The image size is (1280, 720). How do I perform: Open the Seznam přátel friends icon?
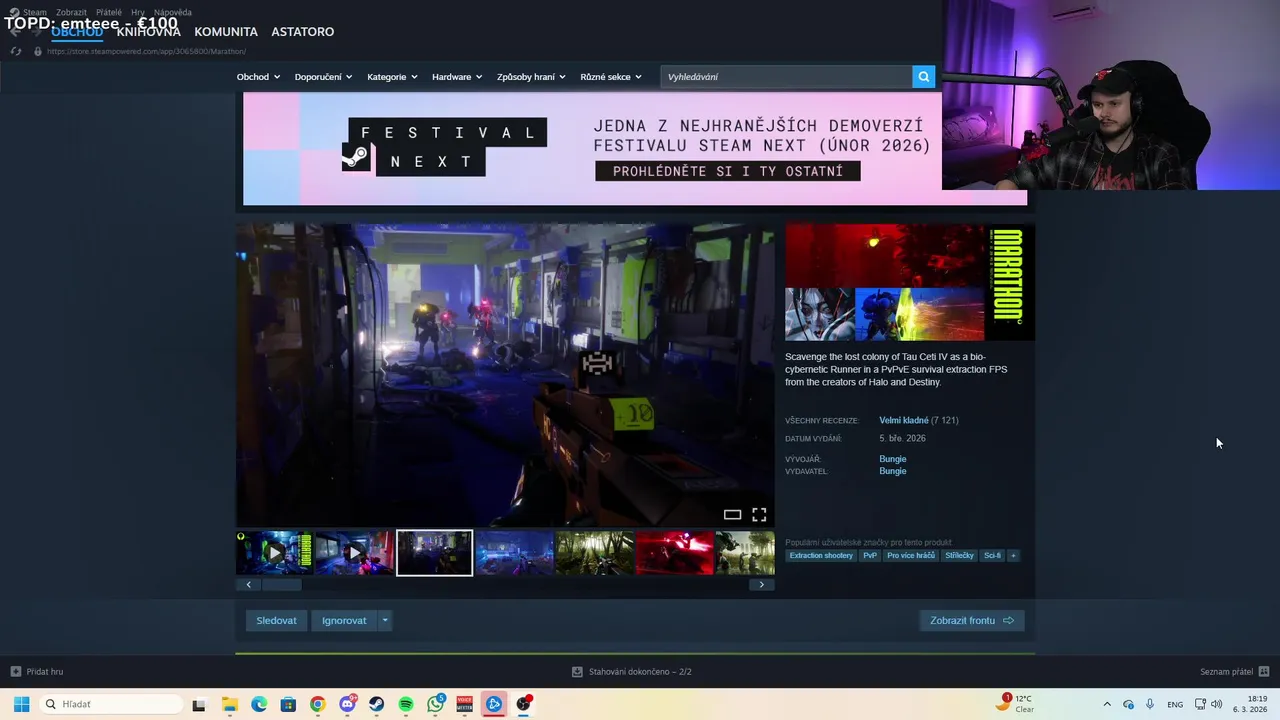(x=1264, y=672)
